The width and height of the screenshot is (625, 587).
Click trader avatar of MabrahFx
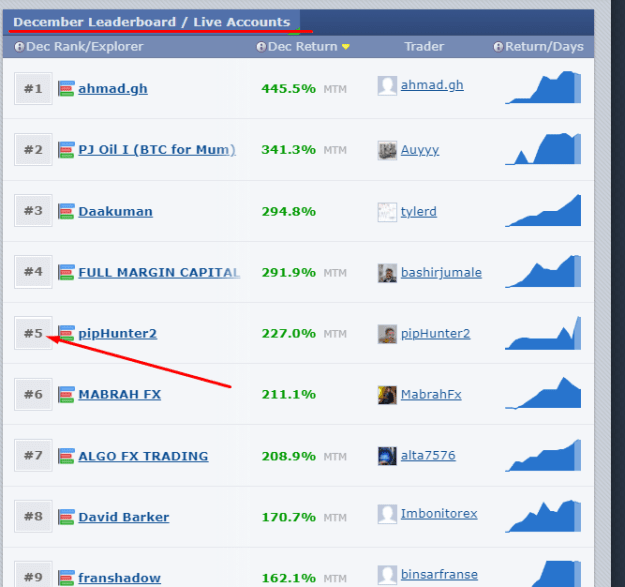387,395
